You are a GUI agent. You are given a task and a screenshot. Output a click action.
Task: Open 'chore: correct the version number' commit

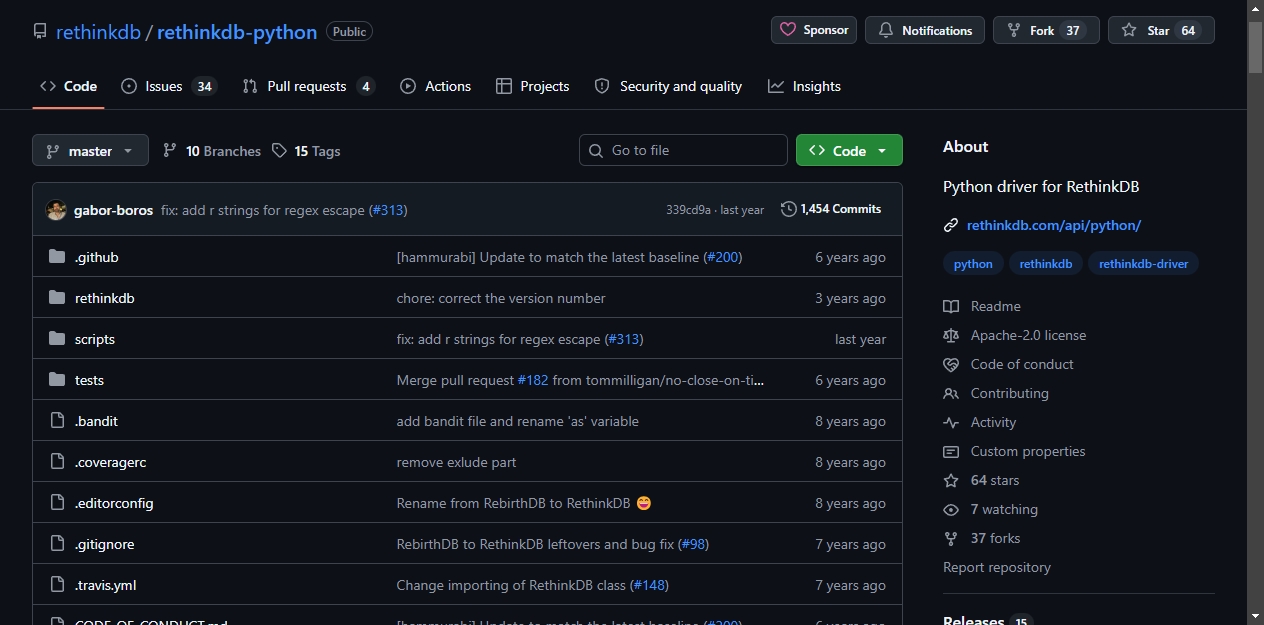(x=501, y=298)
